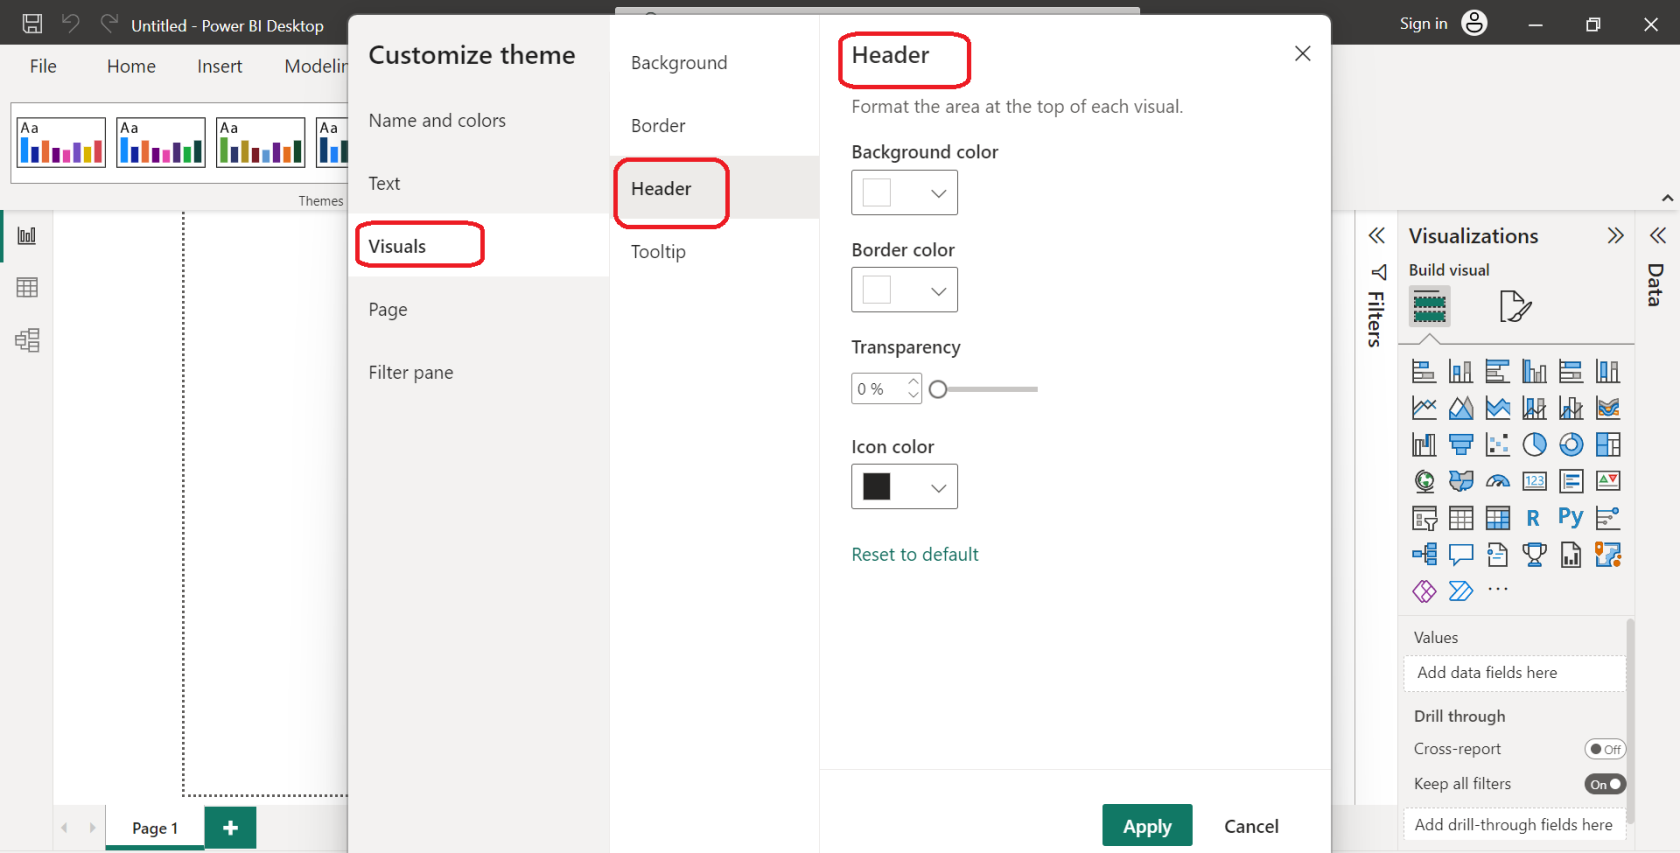Open the Insert ribbon tab
The width and height of the screenshot is (1680, 853).
[219, 66]
